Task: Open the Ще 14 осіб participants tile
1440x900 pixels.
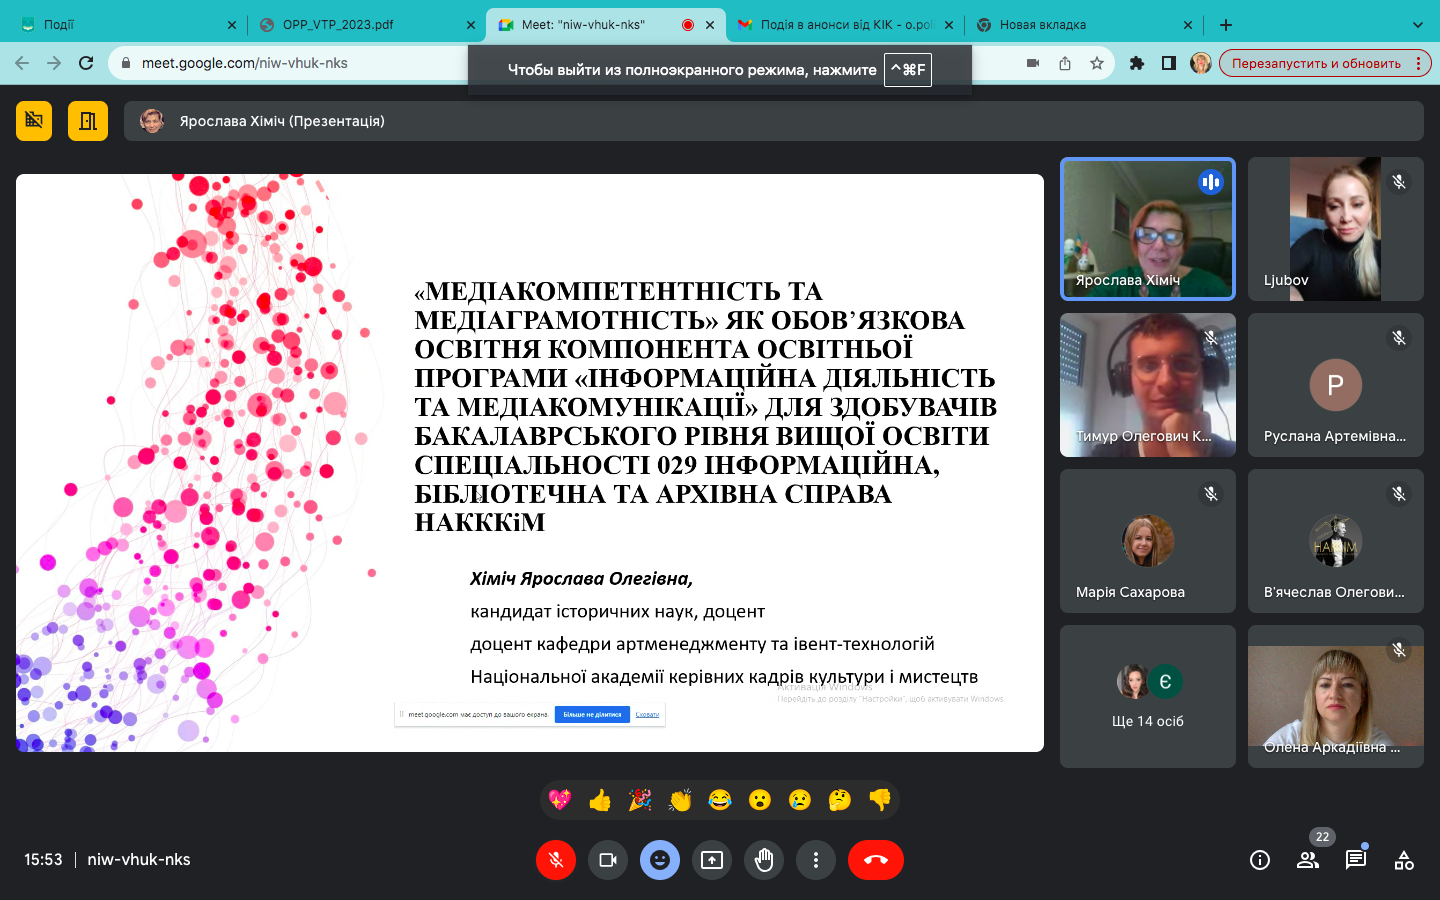Action: (1147, 697)
